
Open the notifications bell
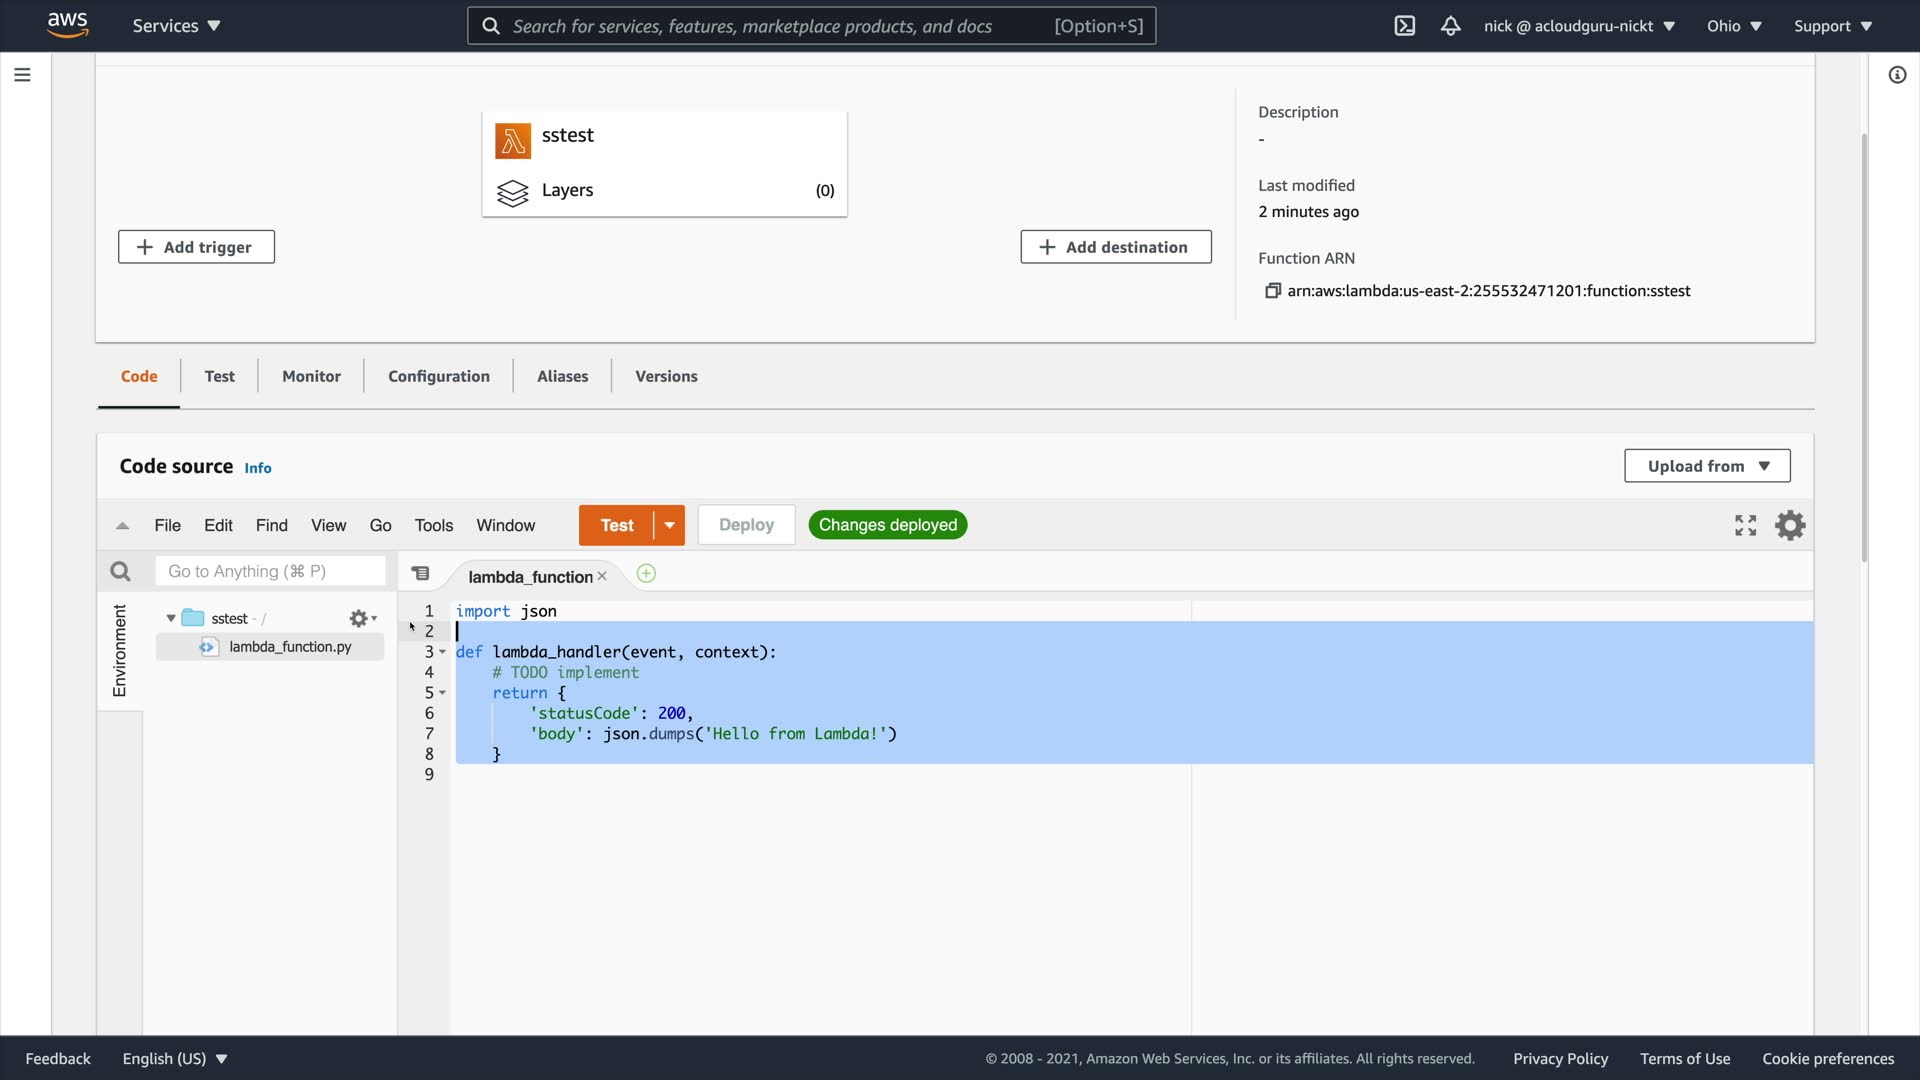coord(1450,26)
